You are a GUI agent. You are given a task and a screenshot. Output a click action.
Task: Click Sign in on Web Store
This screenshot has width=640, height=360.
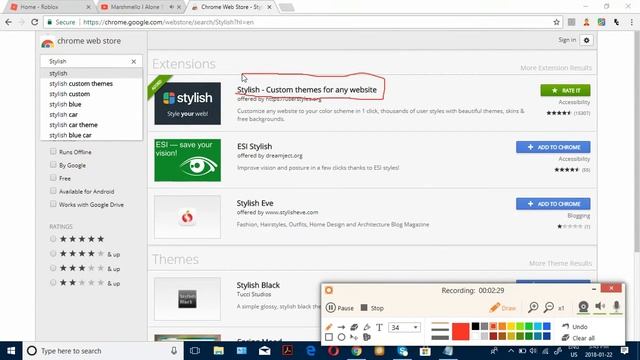567,40
